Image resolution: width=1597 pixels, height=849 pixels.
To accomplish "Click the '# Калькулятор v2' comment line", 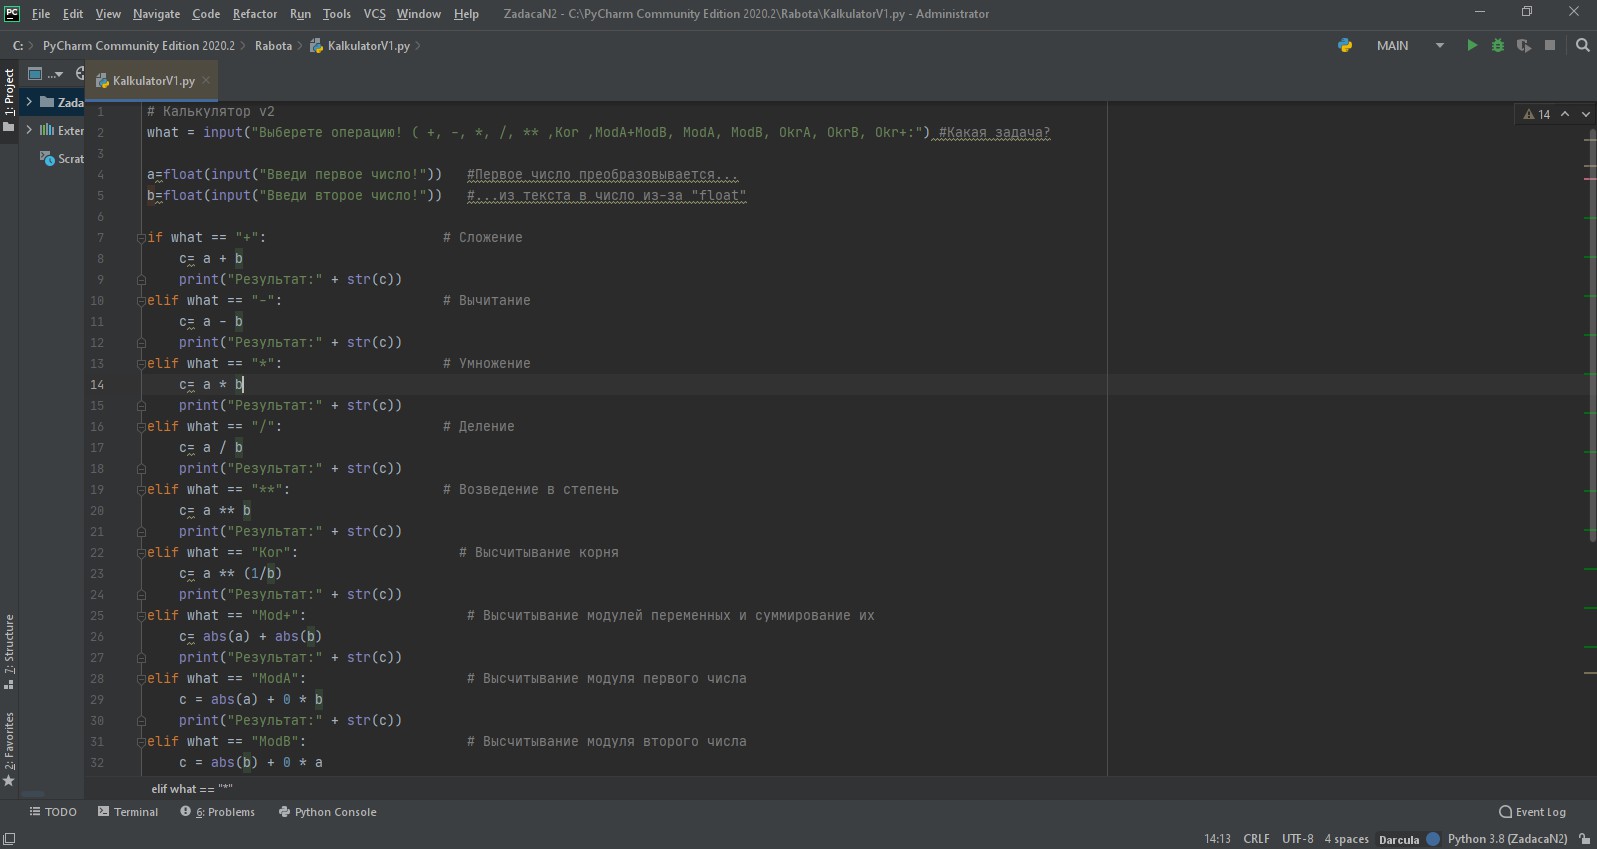I will coord(210,112).
